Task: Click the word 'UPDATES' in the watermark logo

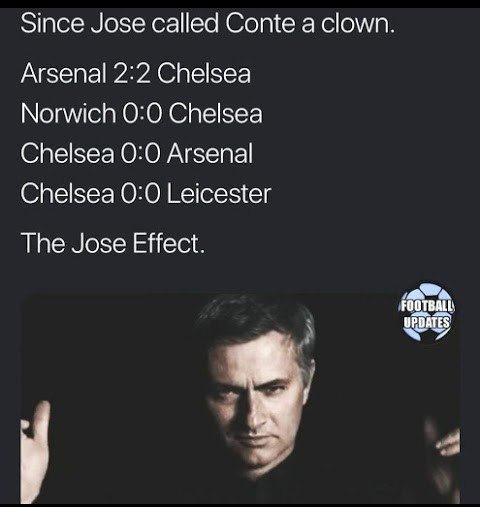Action: point(427,322)
